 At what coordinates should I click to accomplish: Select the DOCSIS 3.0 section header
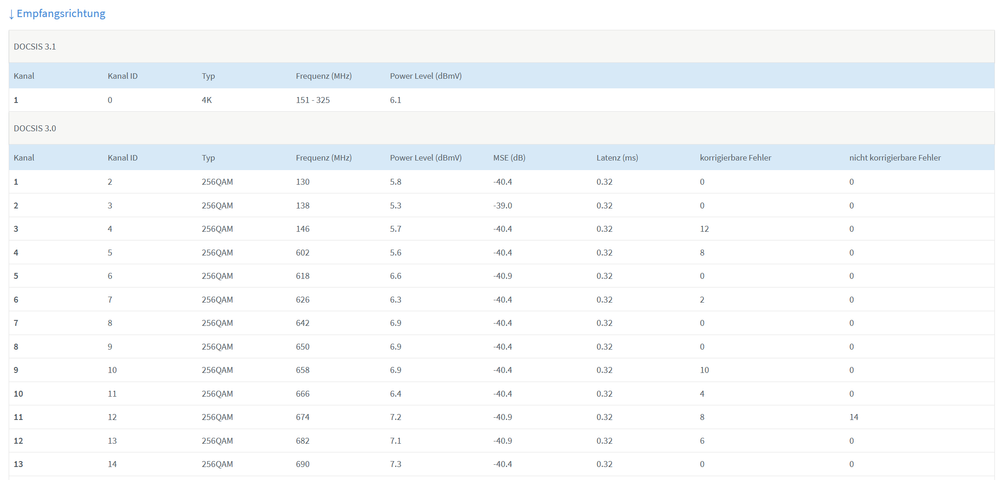(35, 129)
